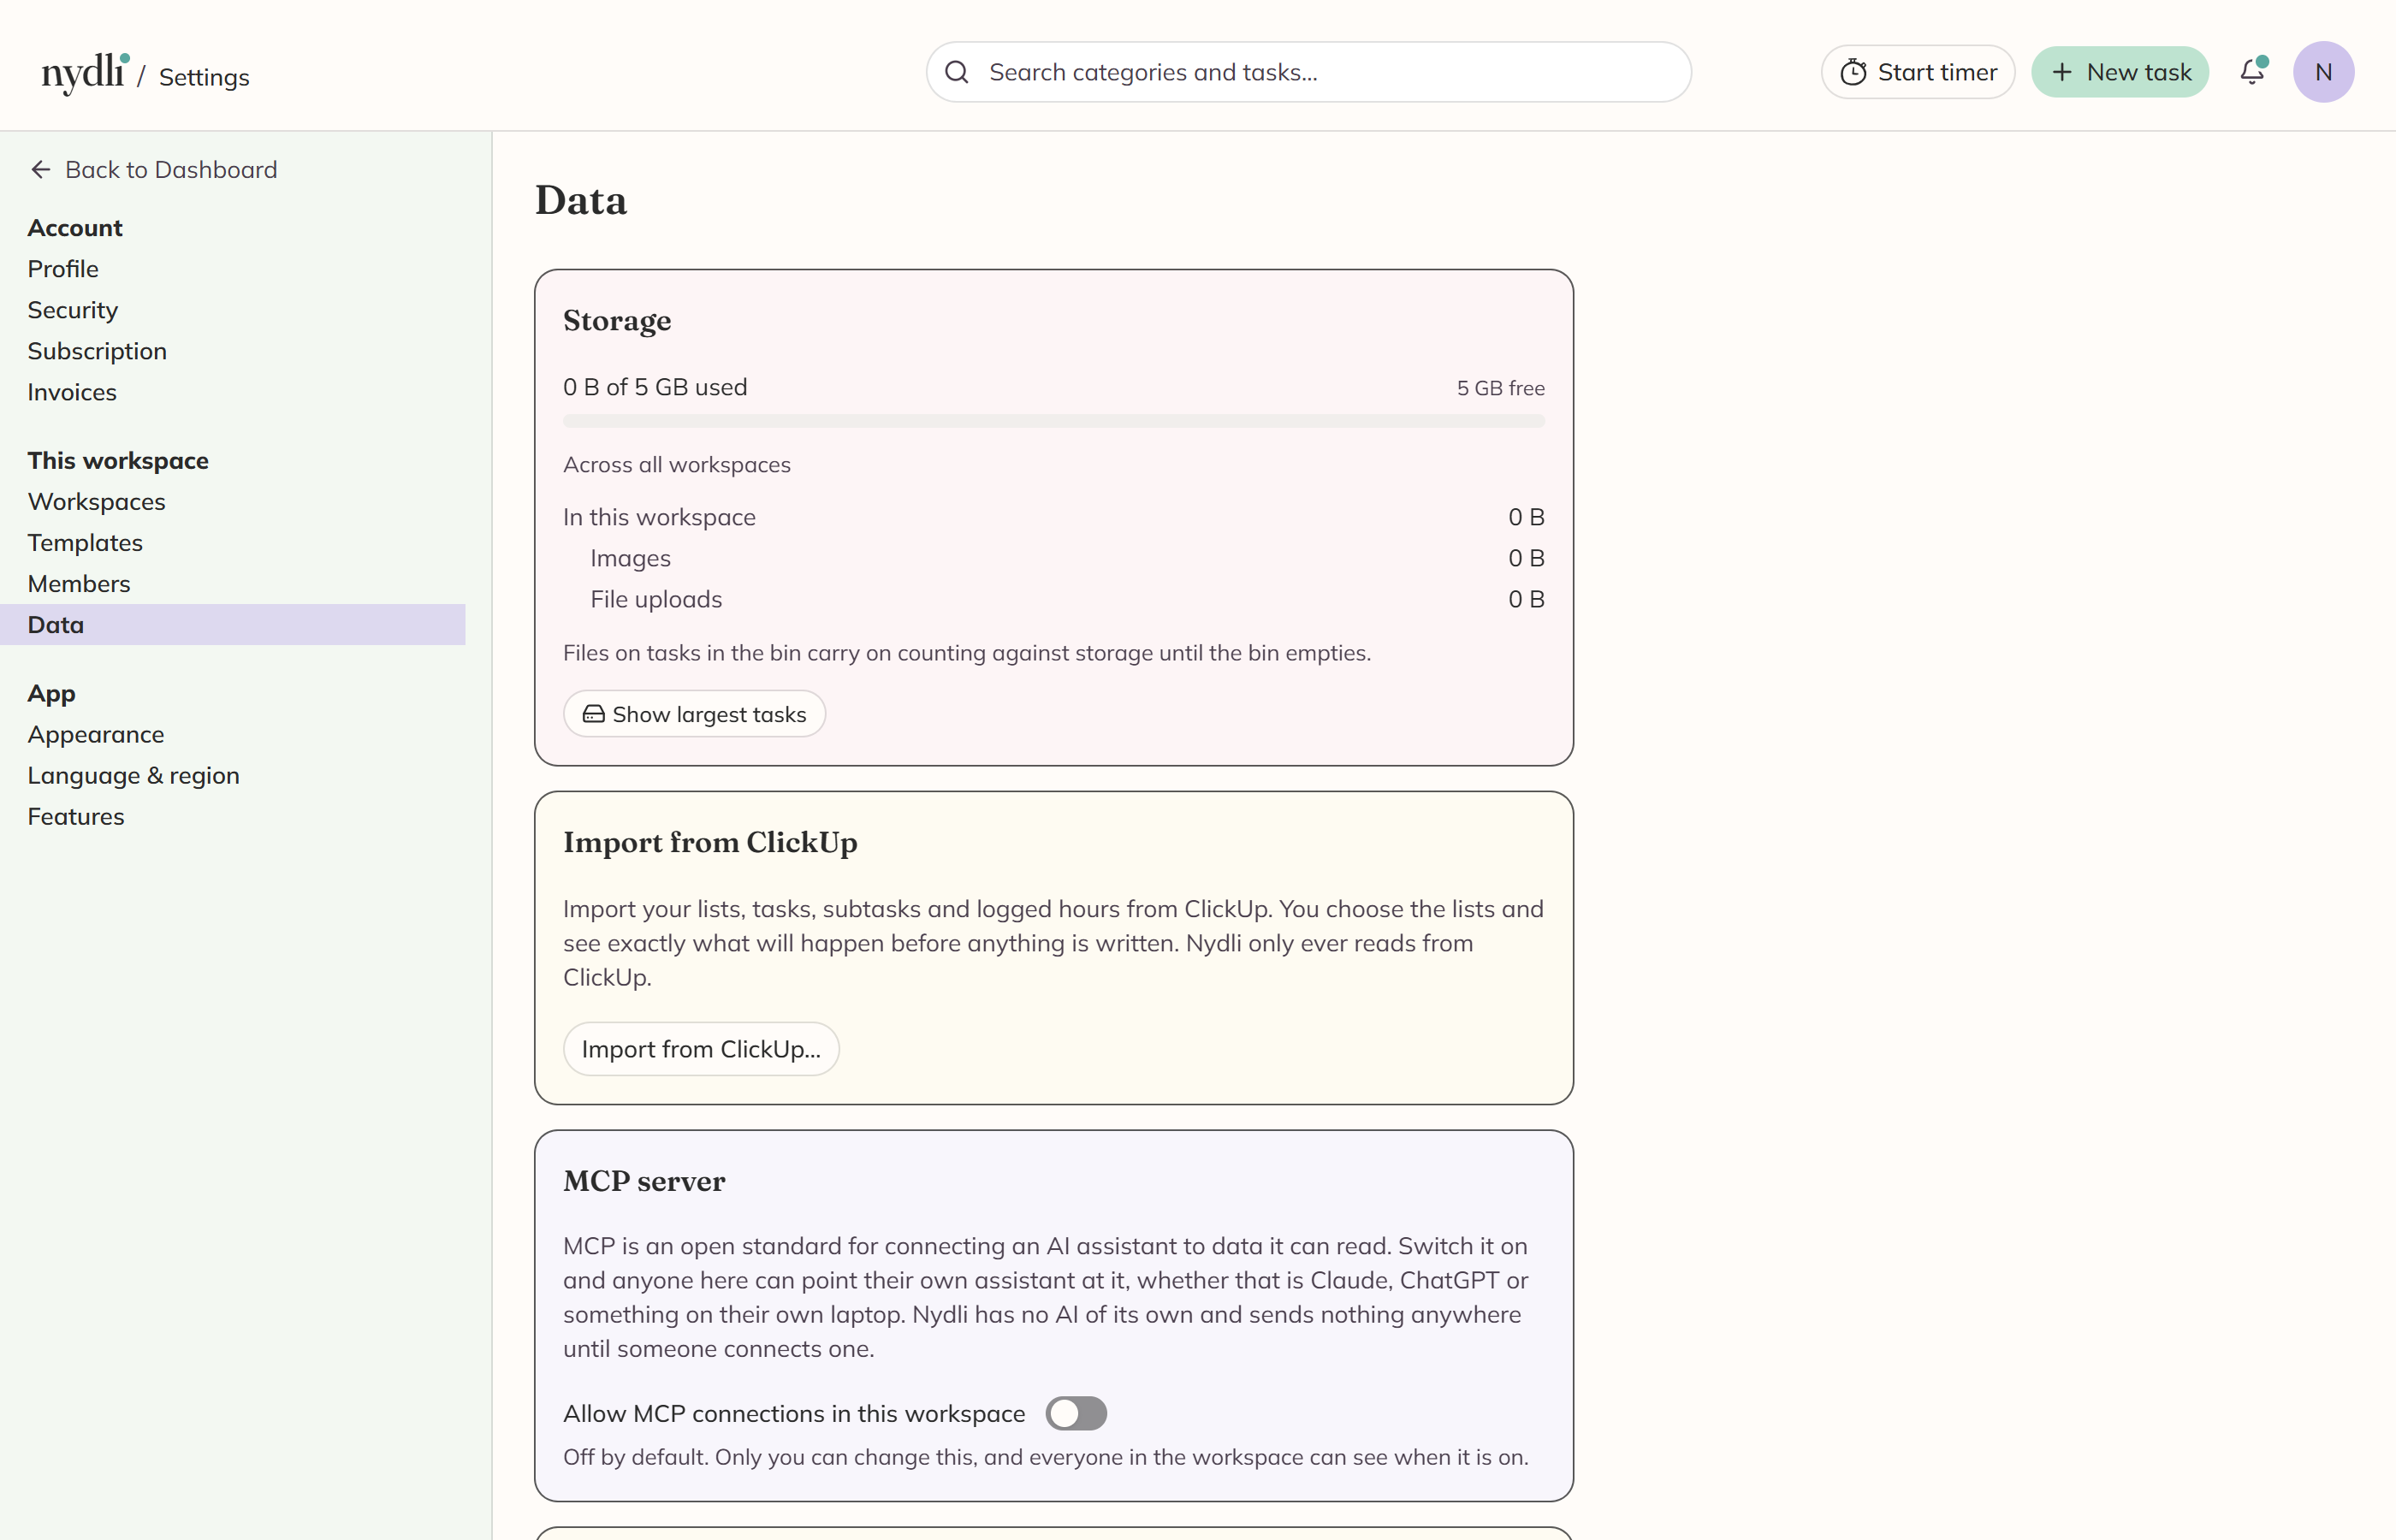Image resolution: width=2396 pixels, height=1540 pixels.
Task: Click the 'This workspace' section heading
Action: click(118, 460)
